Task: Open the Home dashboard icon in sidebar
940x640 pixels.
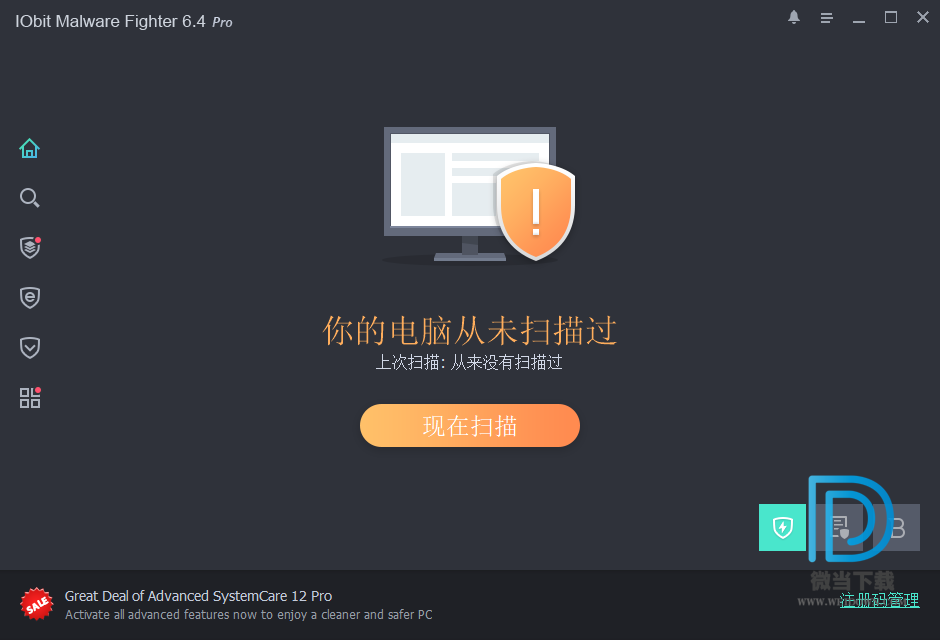Action: point(29,148)
